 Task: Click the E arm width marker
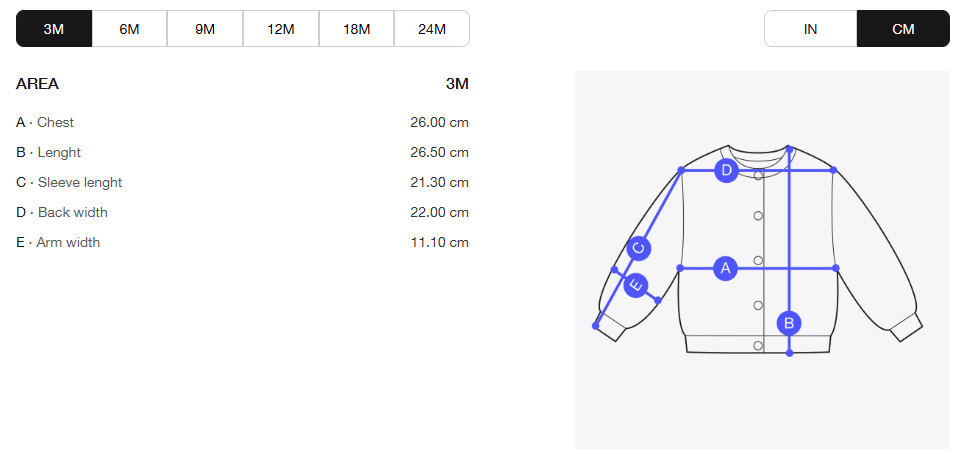click(635, 286)
